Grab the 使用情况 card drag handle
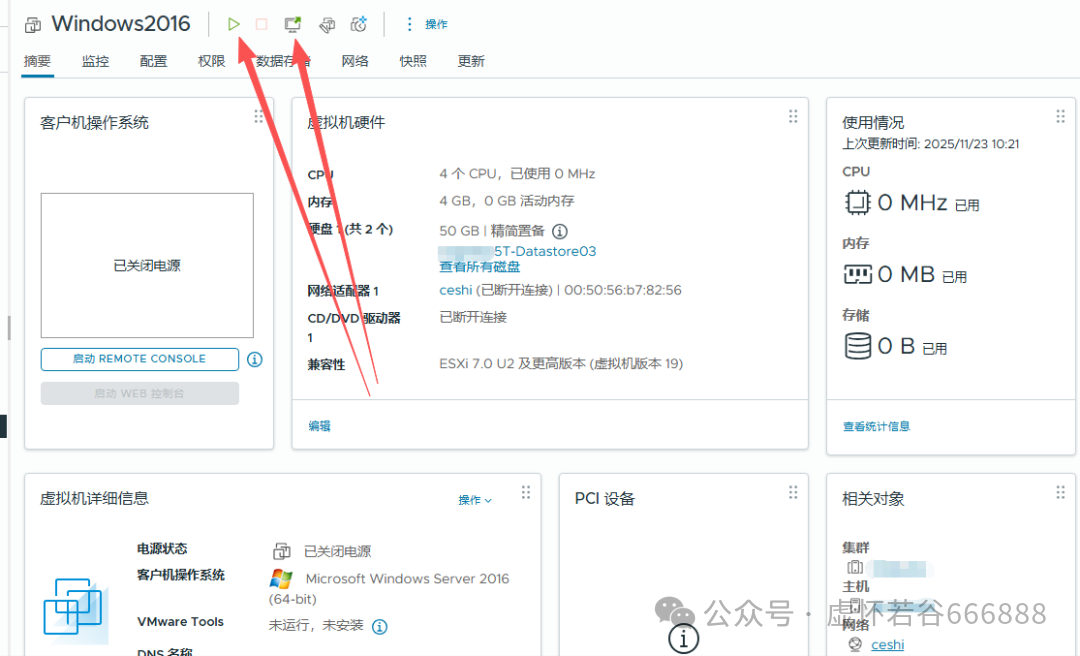 [1060, 116]
